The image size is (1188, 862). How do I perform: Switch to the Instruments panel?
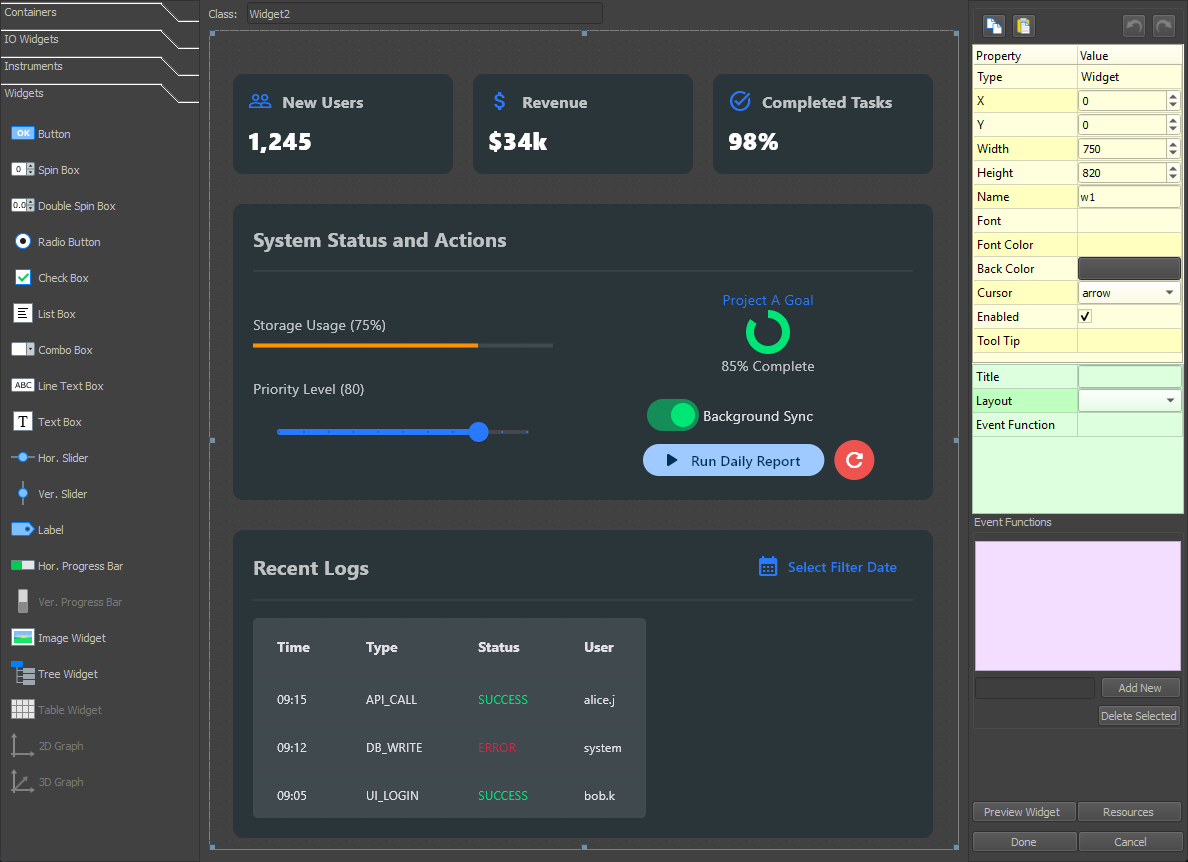coord(50,66)
